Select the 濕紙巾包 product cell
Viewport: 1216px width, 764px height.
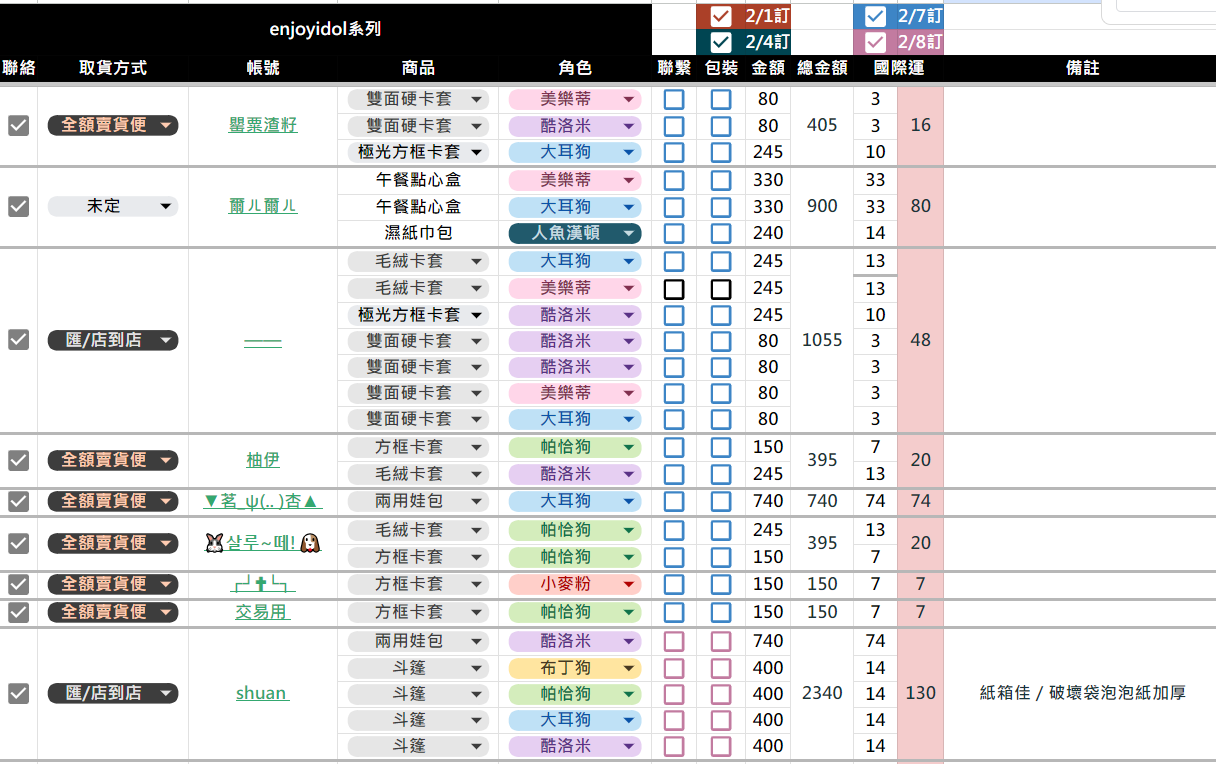[x=418, y=233]
